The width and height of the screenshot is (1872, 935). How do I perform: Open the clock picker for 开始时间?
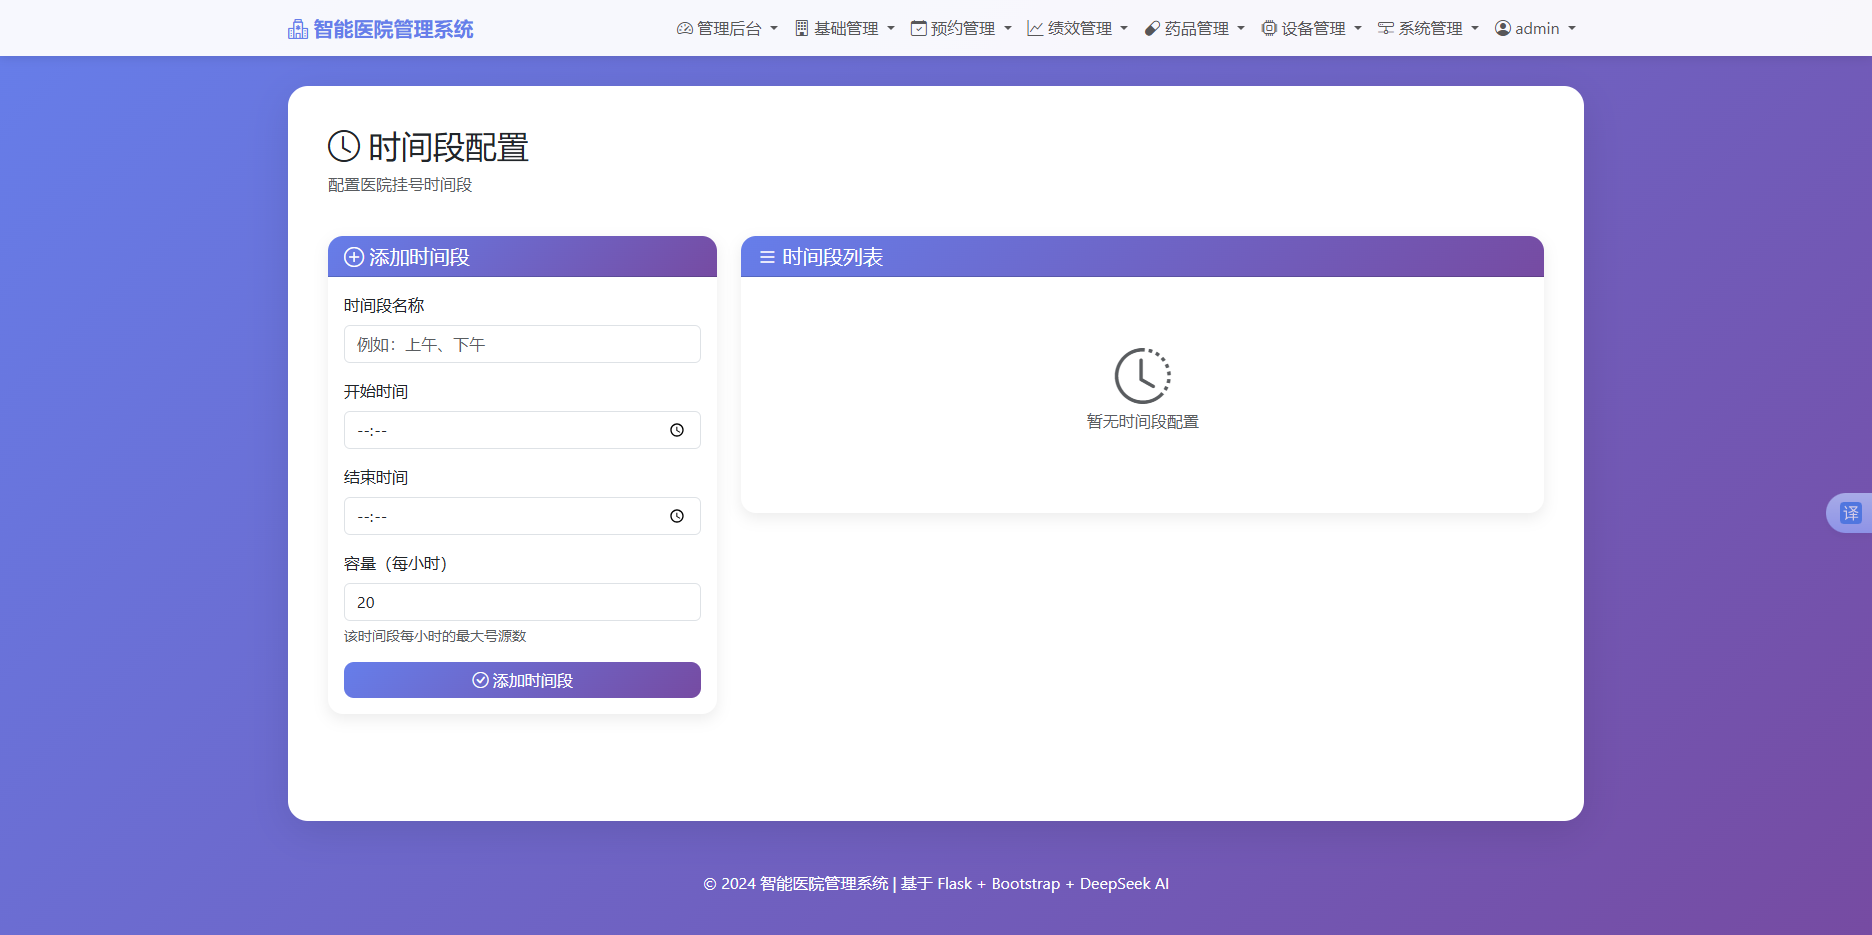(677, 430)
